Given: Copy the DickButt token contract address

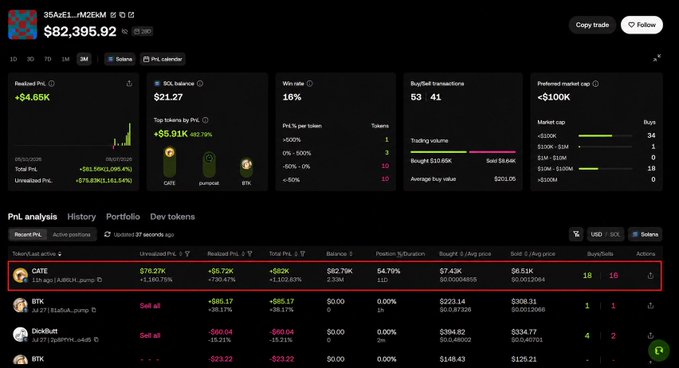Looking at the screenshot, I should tap(96, 340).
